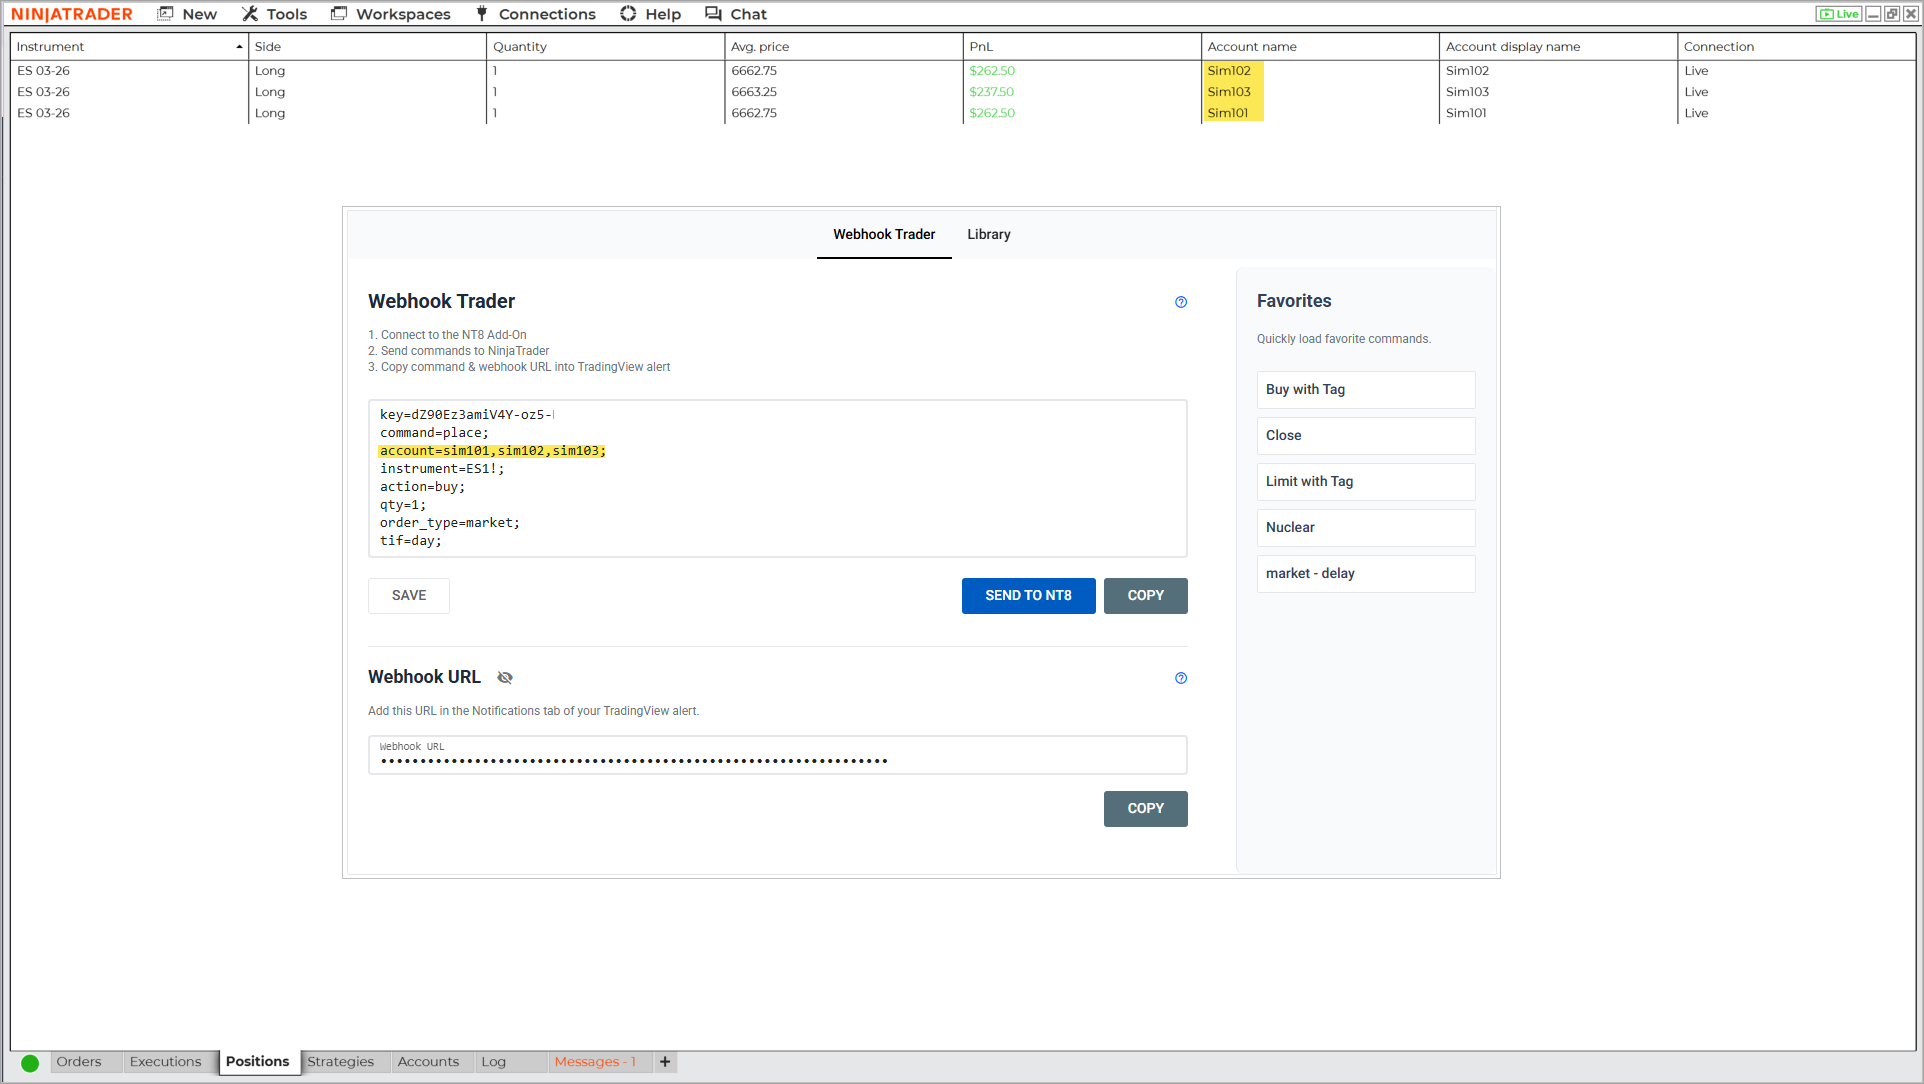The height and width of the screenshot is (1084, 1924).
Task: Switch to the Executions tab
Action: click(165, 1062)
